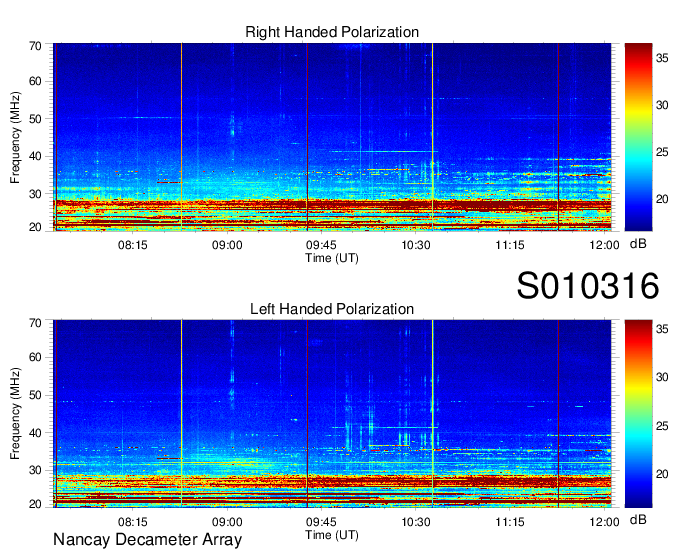Click the dB unit label of top color bar
Screen dimensions: 680x552
[638, 244]
